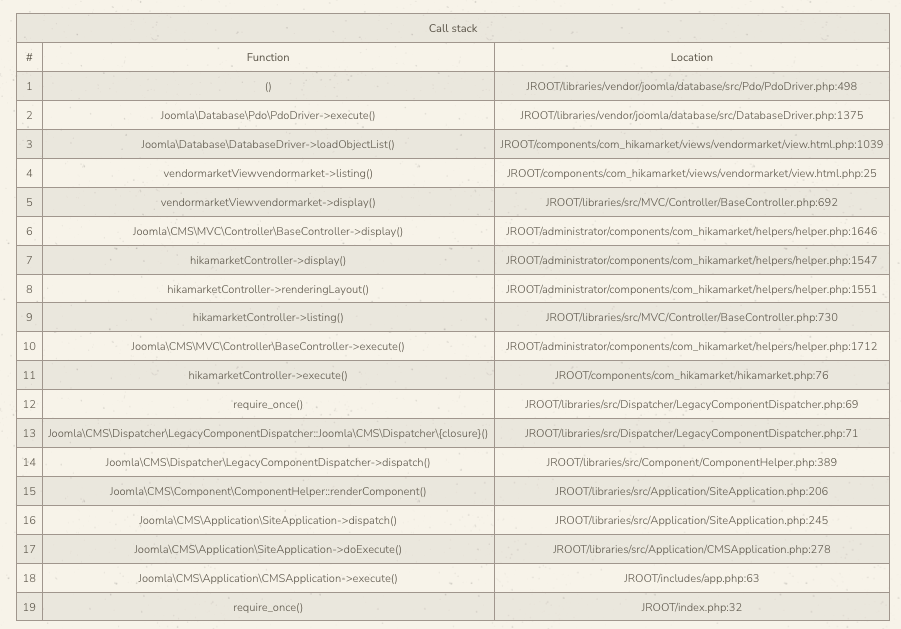Select hikamarket.php:76 location entry
Viewport: 901px width, 629px height.
[692, 375]
